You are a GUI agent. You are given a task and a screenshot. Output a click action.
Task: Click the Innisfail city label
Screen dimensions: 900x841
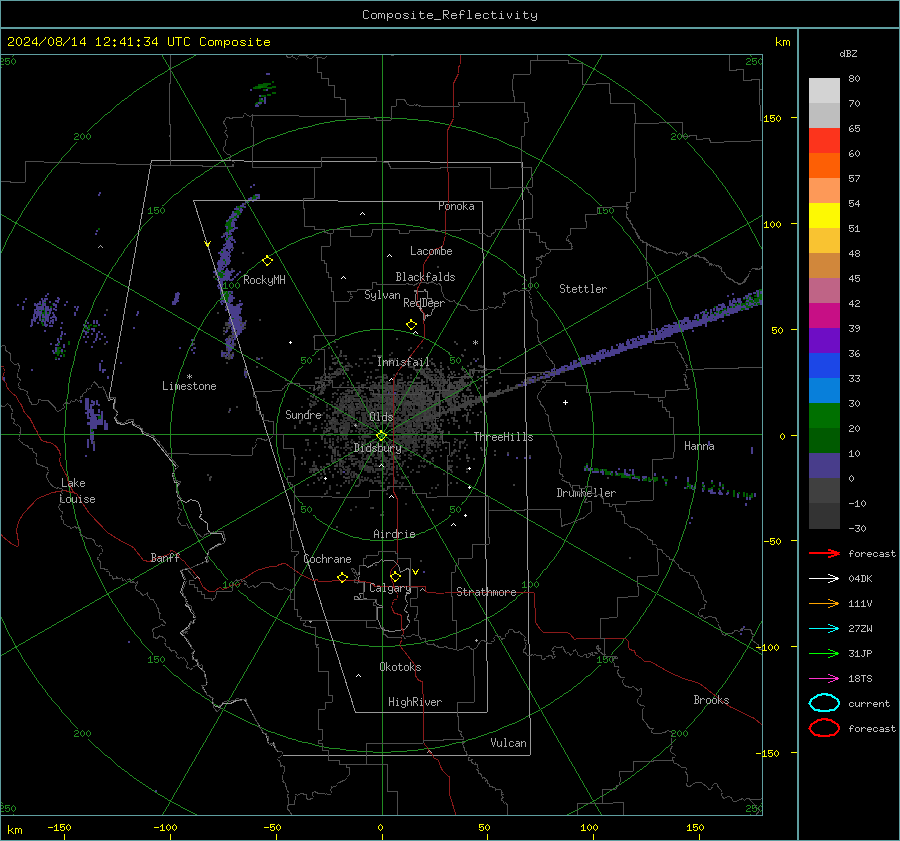pos(403,362)
